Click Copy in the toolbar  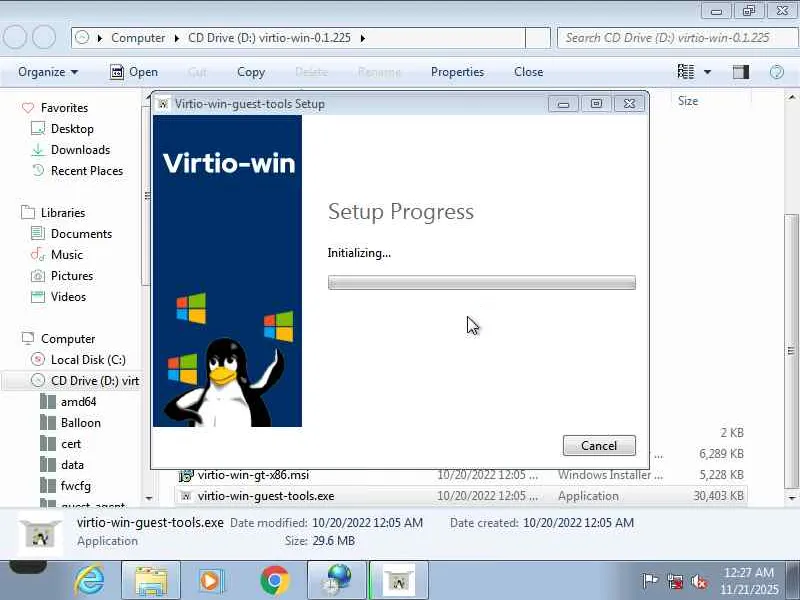[251, 72]
